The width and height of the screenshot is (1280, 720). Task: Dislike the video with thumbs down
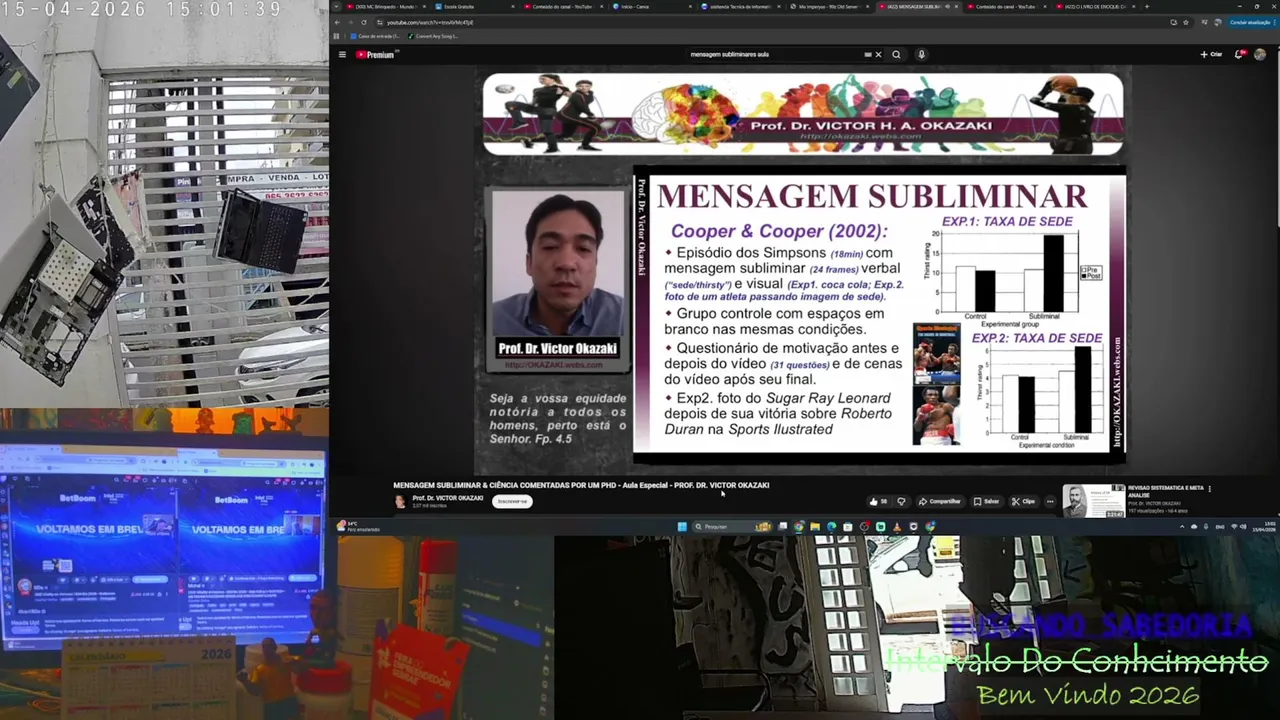coord(901,501)
